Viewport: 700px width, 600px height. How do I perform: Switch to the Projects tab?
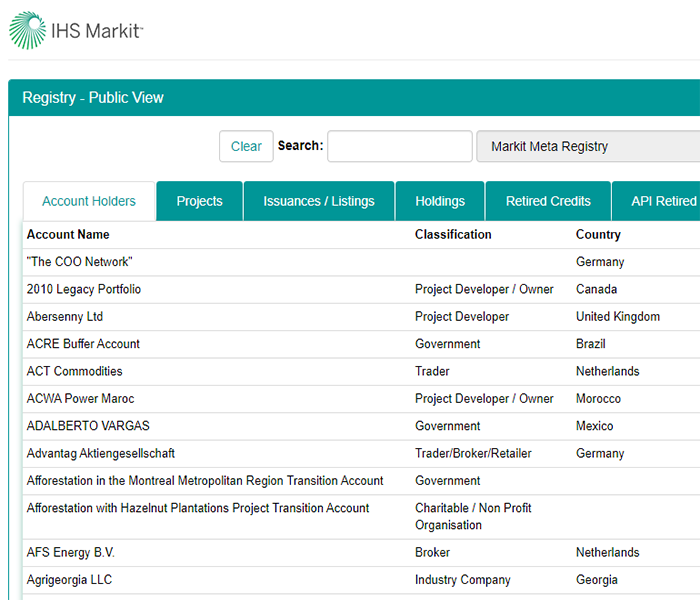coord(199,201)
